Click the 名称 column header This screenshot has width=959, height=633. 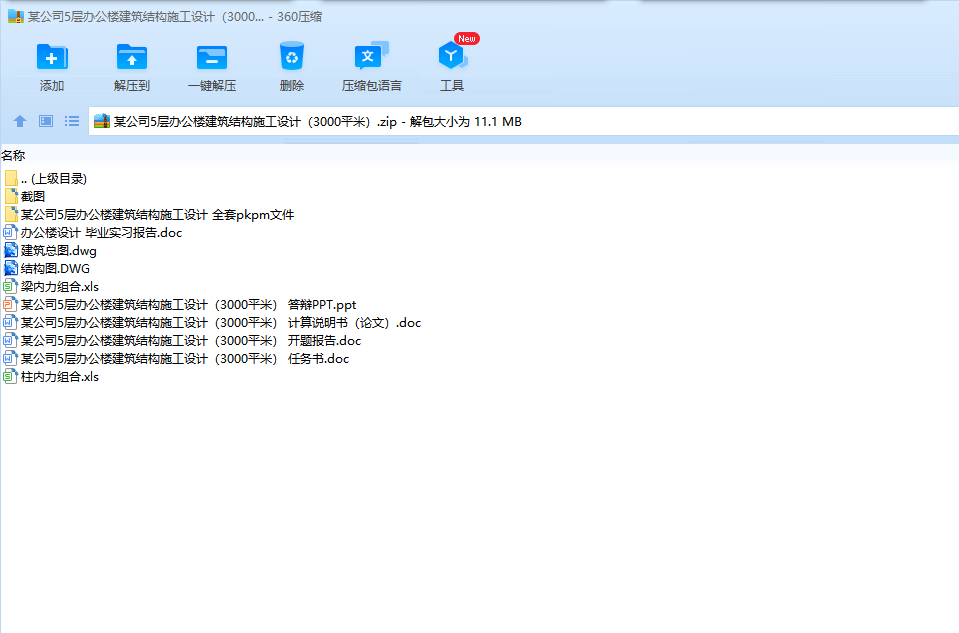(13, 155)
